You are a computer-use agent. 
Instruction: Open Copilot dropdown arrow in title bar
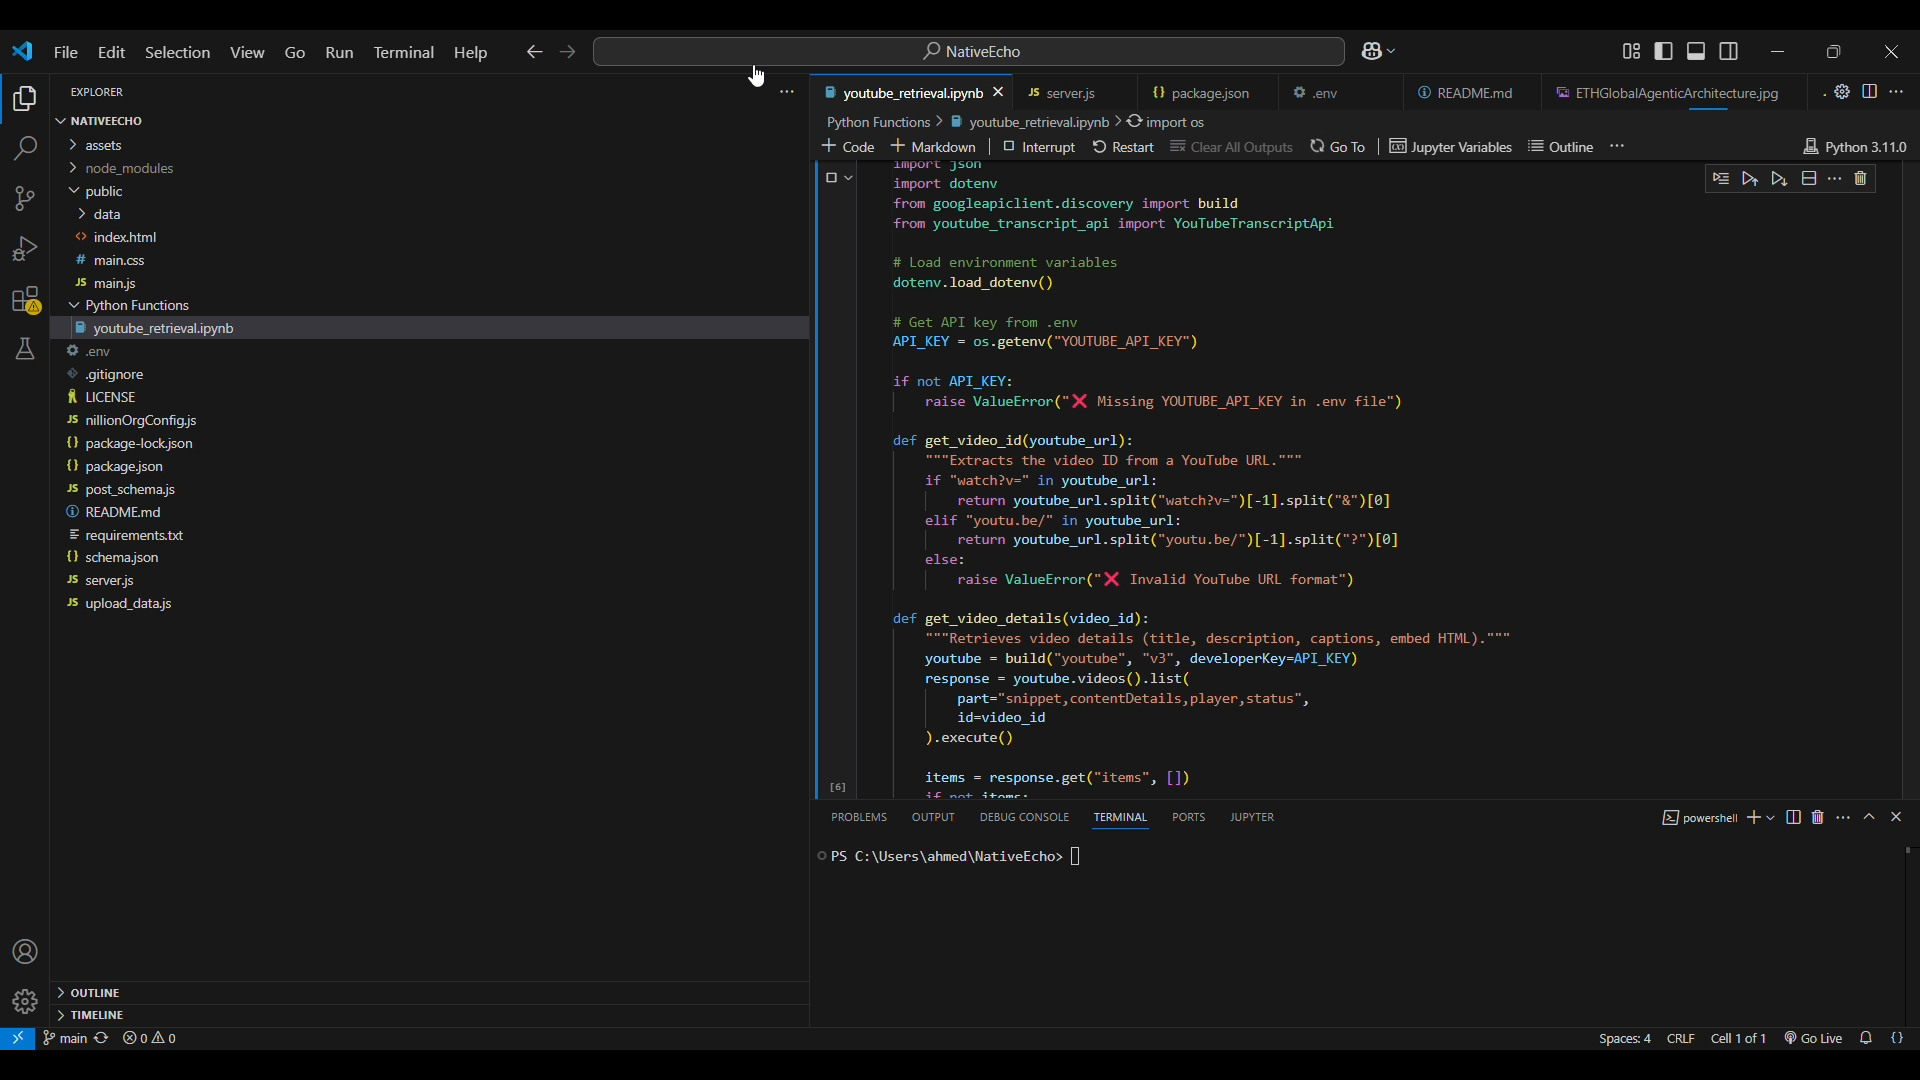tap(1391, 52)
